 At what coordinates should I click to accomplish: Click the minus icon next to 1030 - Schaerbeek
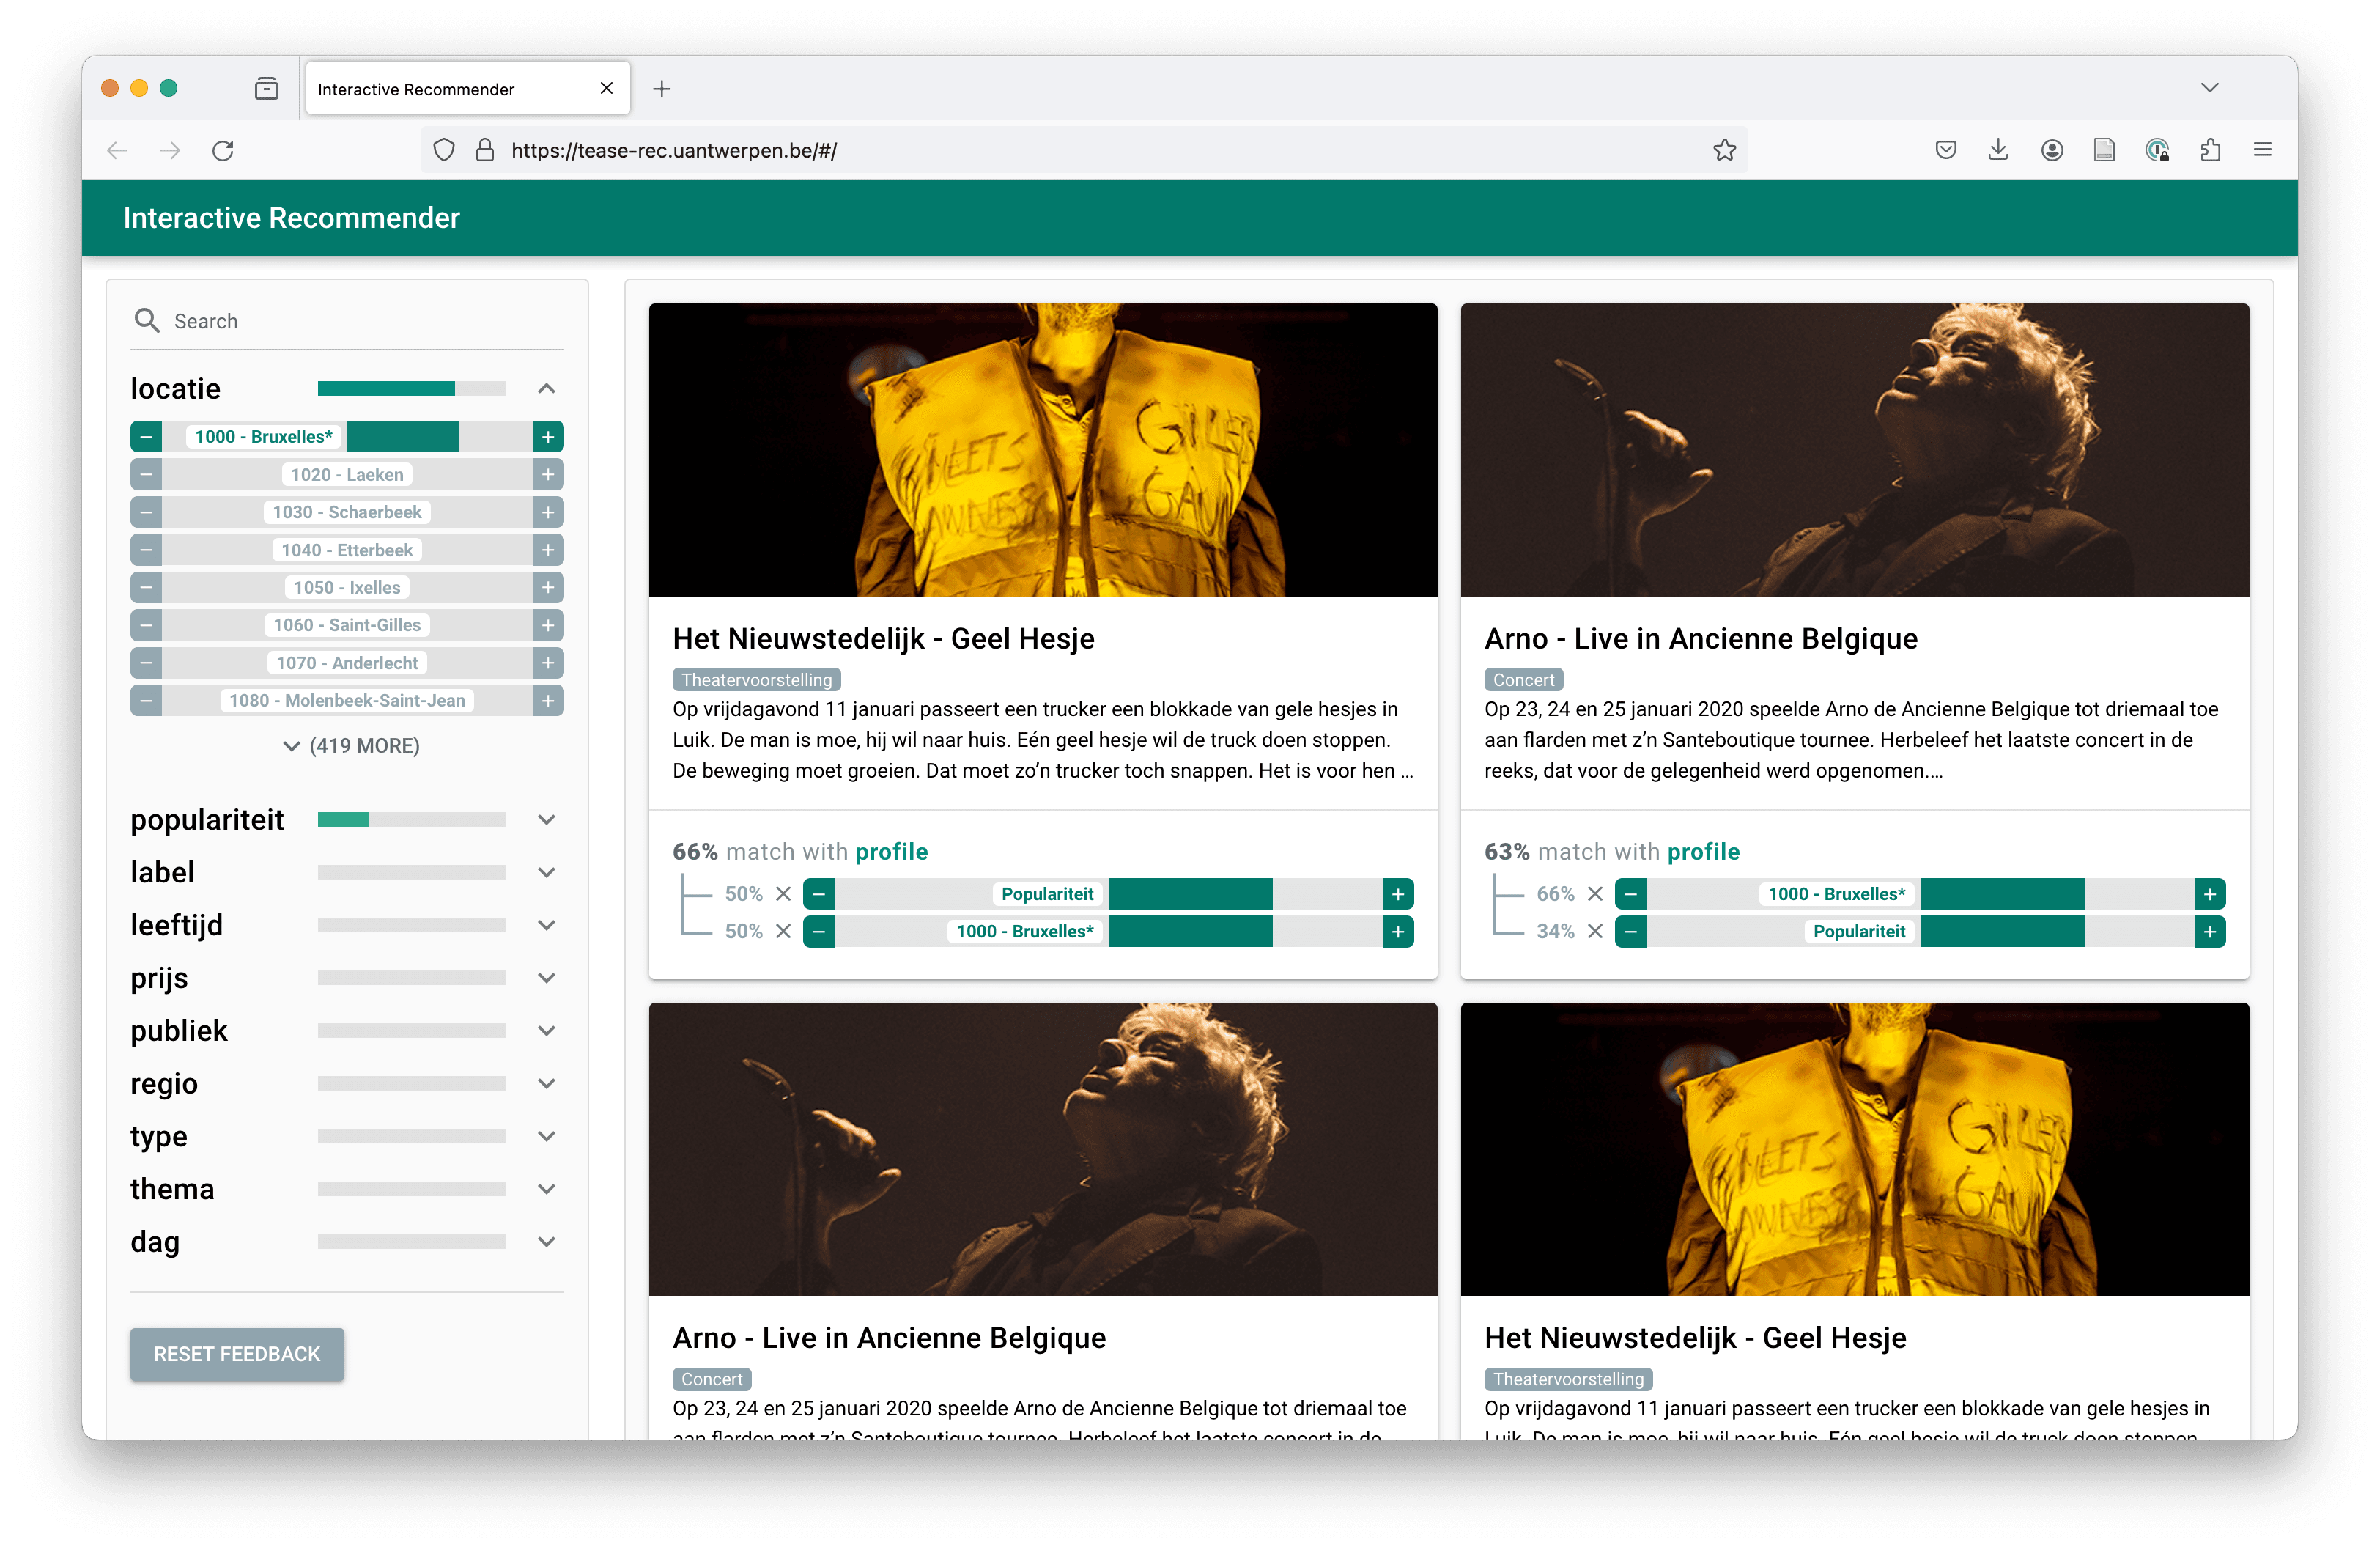(x=146, y=512)
